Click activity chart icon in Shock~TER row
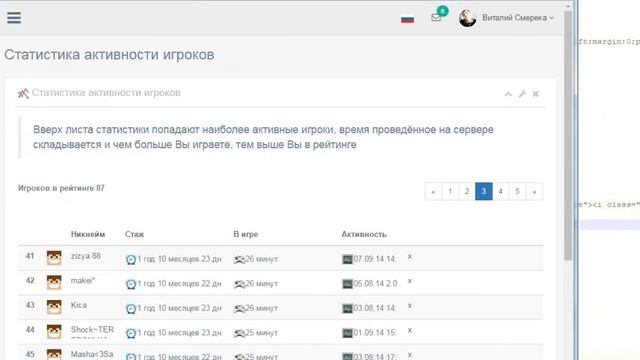This screenshot has width=640, height=360. pos(347,333)
